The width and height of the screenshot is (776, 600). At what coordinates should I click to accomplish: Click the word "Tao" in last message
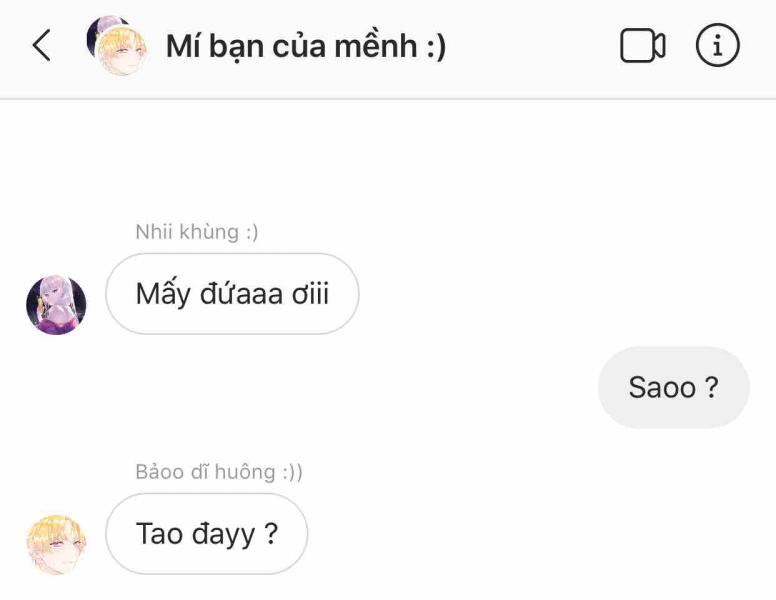click(159, 534)
